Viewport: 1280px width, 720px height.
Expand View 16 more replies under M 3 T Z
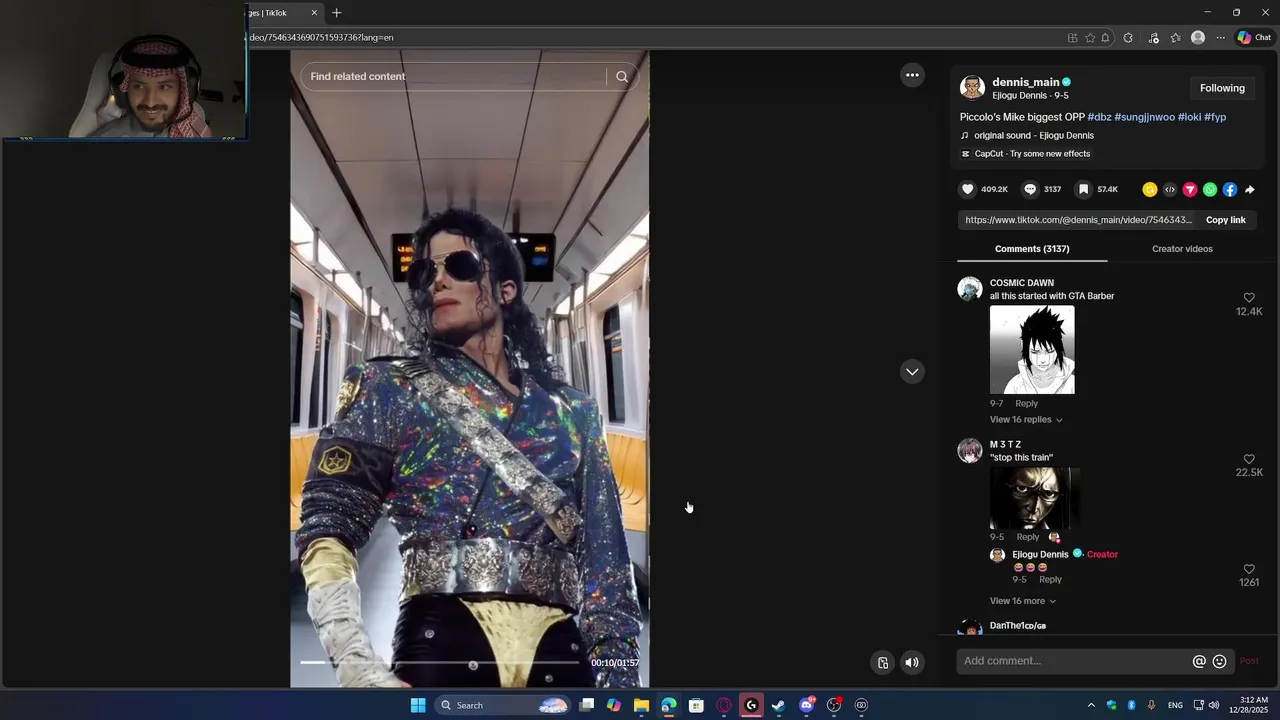click(1023, 601)
